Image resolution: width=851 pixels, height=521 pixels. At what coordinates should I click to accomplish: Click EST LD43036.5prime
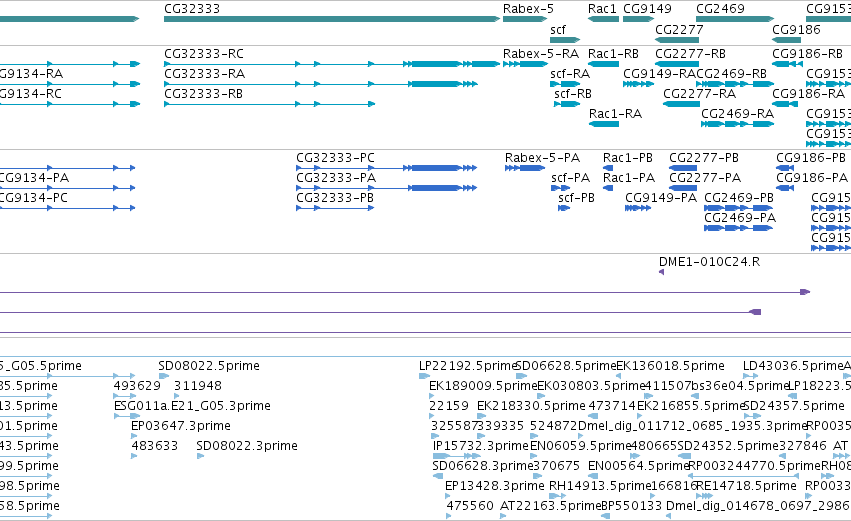(793, 366)
